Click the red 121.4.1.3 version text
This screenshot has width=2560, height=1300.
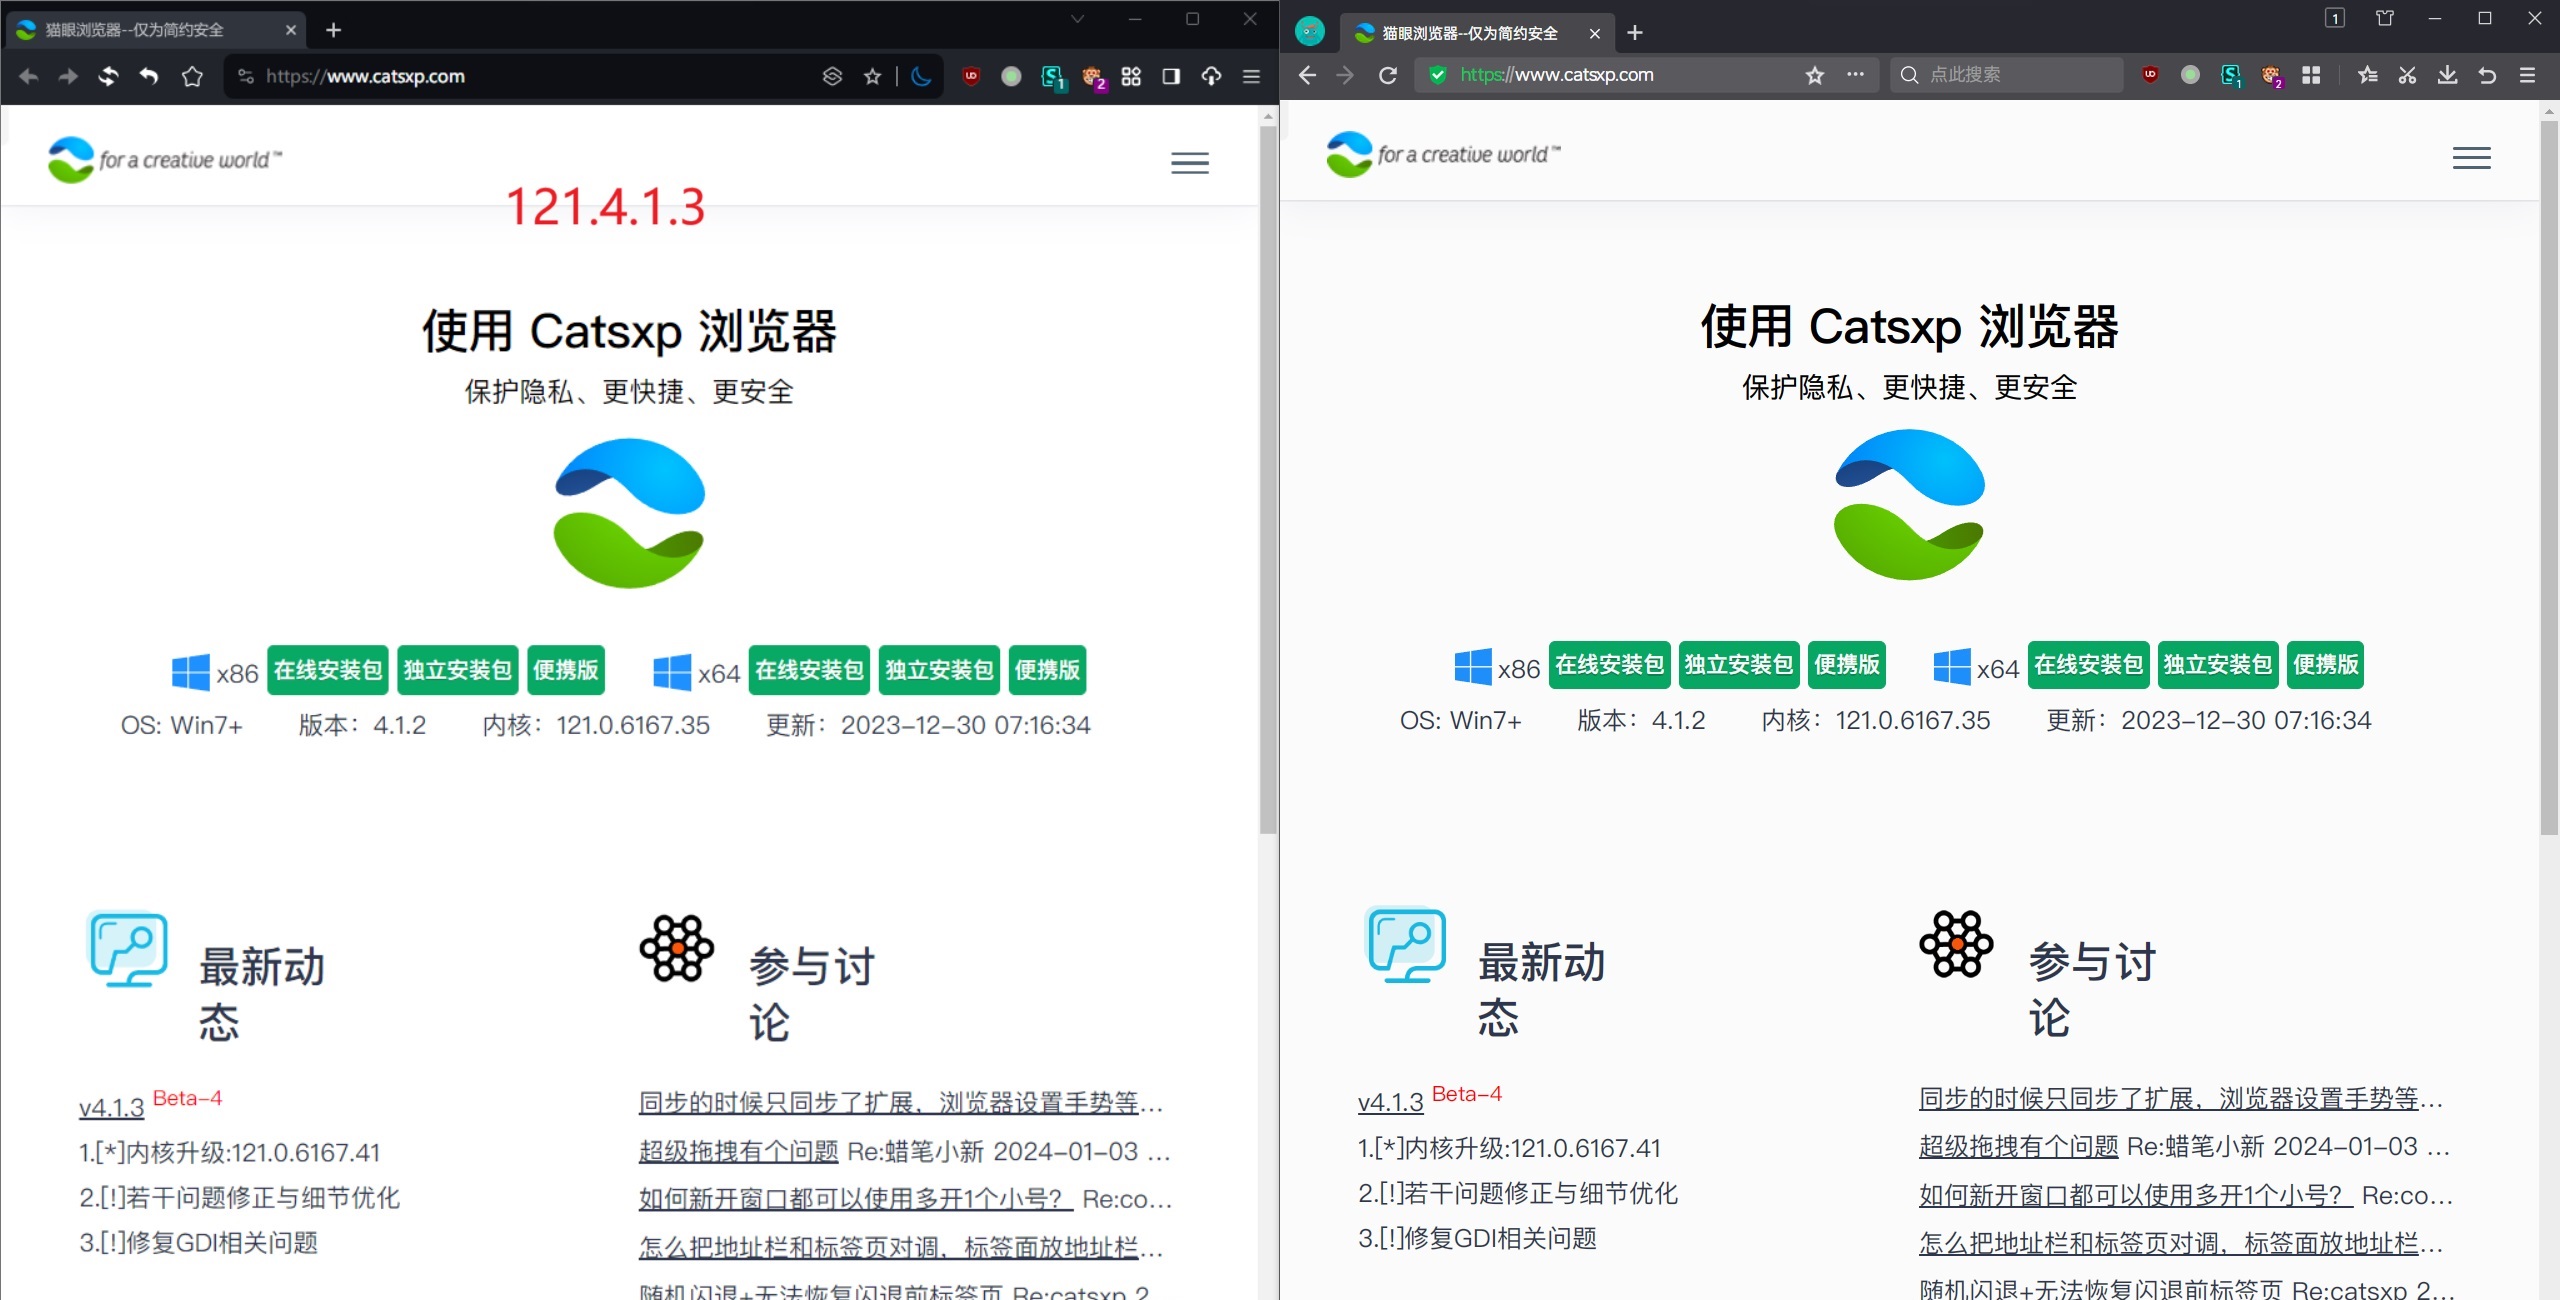point(606,207)
